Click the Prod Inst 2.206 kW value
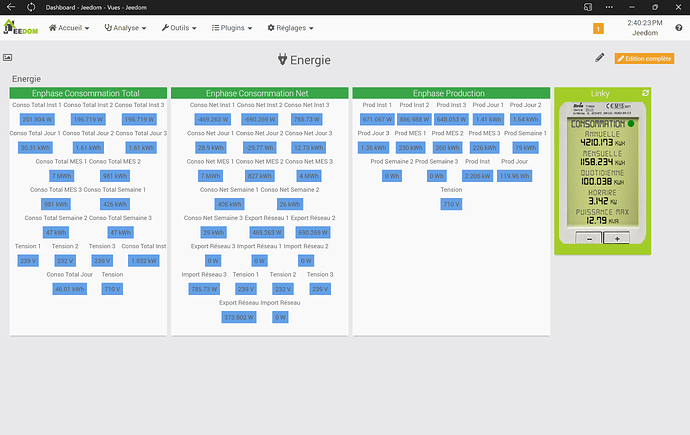The image size is (690, 435). pyautogui.click(x=477, y=175)
